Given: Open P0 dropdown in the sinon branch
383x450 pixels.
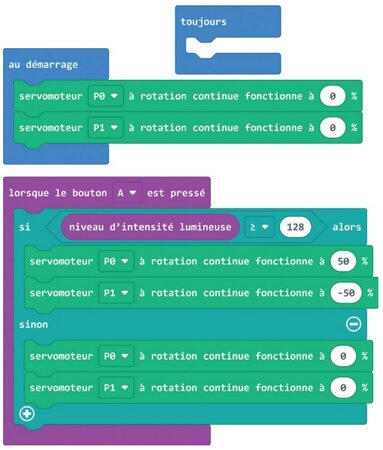Looking at the screenshot, I should coord(116,356).
